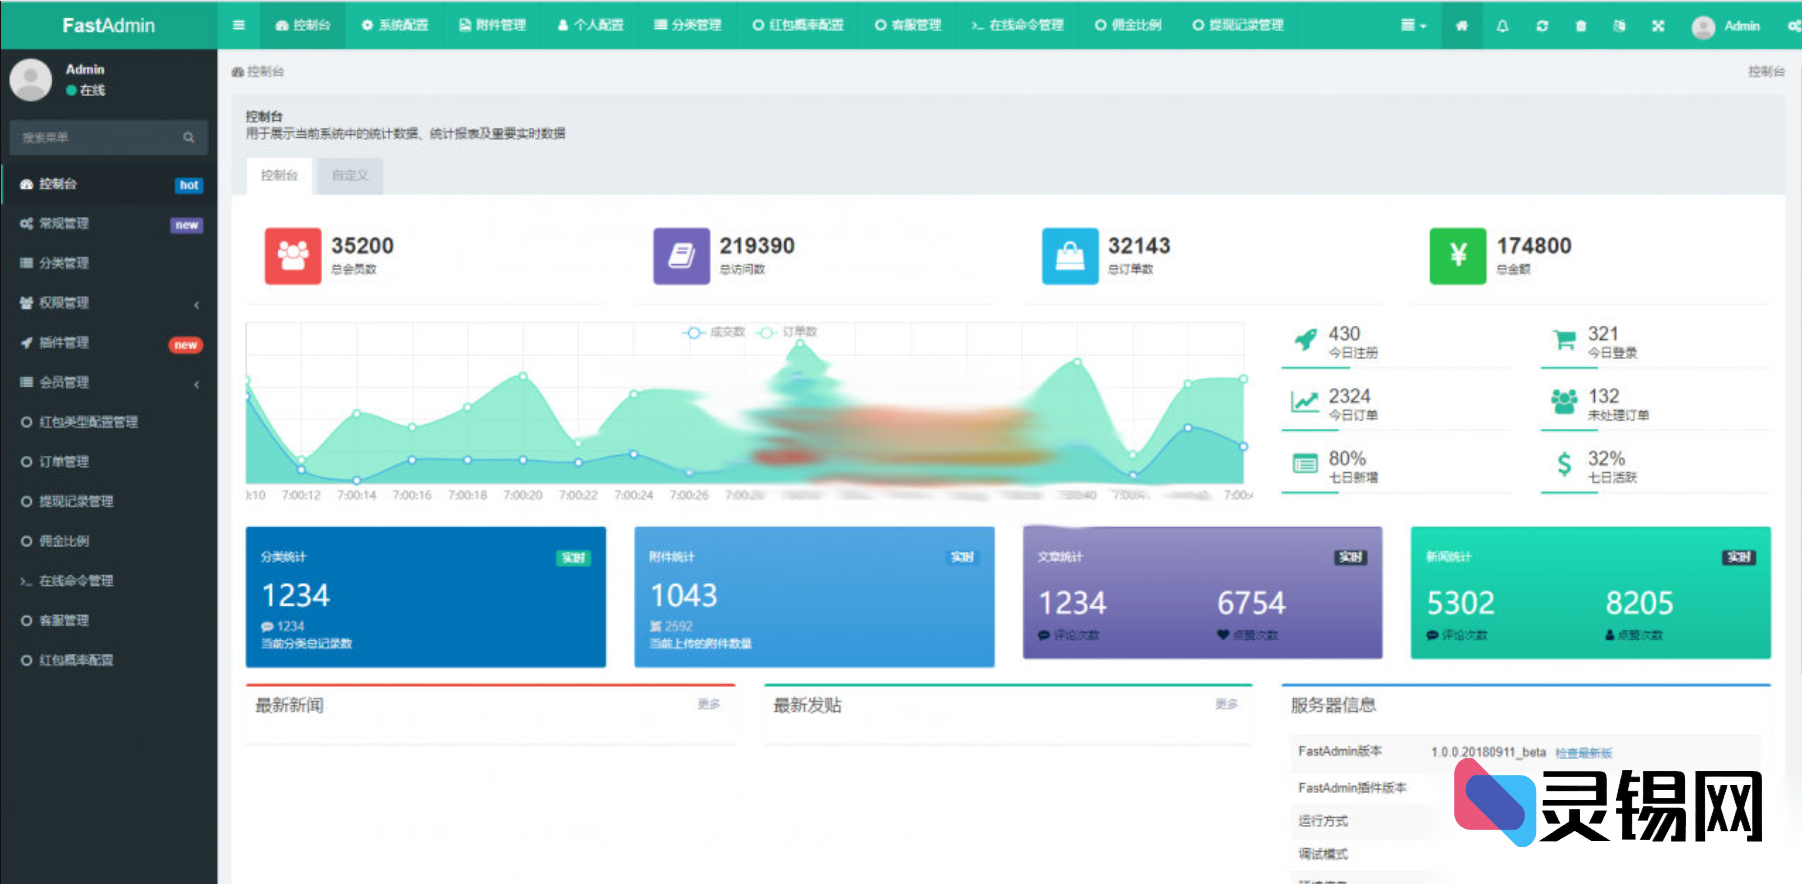Image resolution: width=1802 pixels, height=884 pixels.
Task: Expand the 权限管理 sidebar menu
Action: pyautogui.click(x=108, y=303)
